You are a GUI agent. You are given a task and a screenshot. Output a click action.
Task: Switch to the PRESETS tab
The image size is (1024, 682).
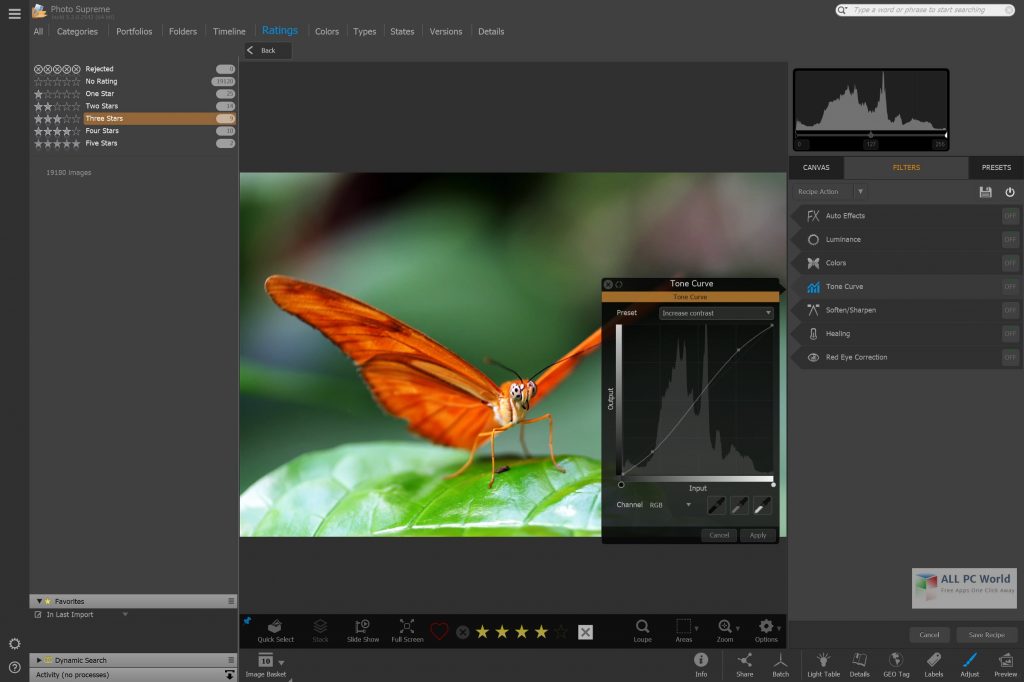point(996,167)
